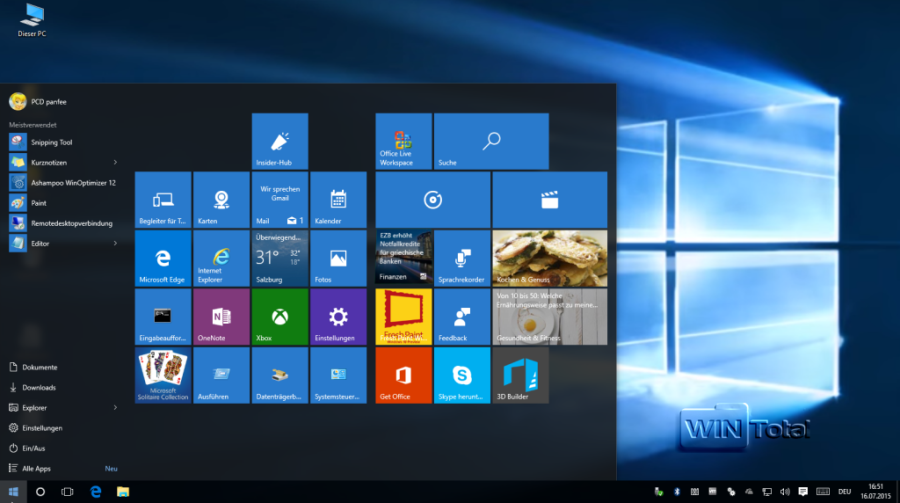Open Alle Apps list
The height and width of the screenshot is (503, 900).
(36, 468)
